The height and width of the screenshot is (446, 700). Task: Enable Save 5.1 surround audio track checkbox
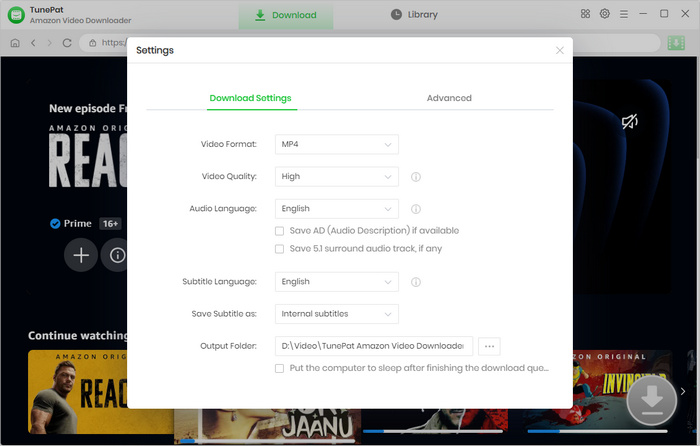pos(280,249)
